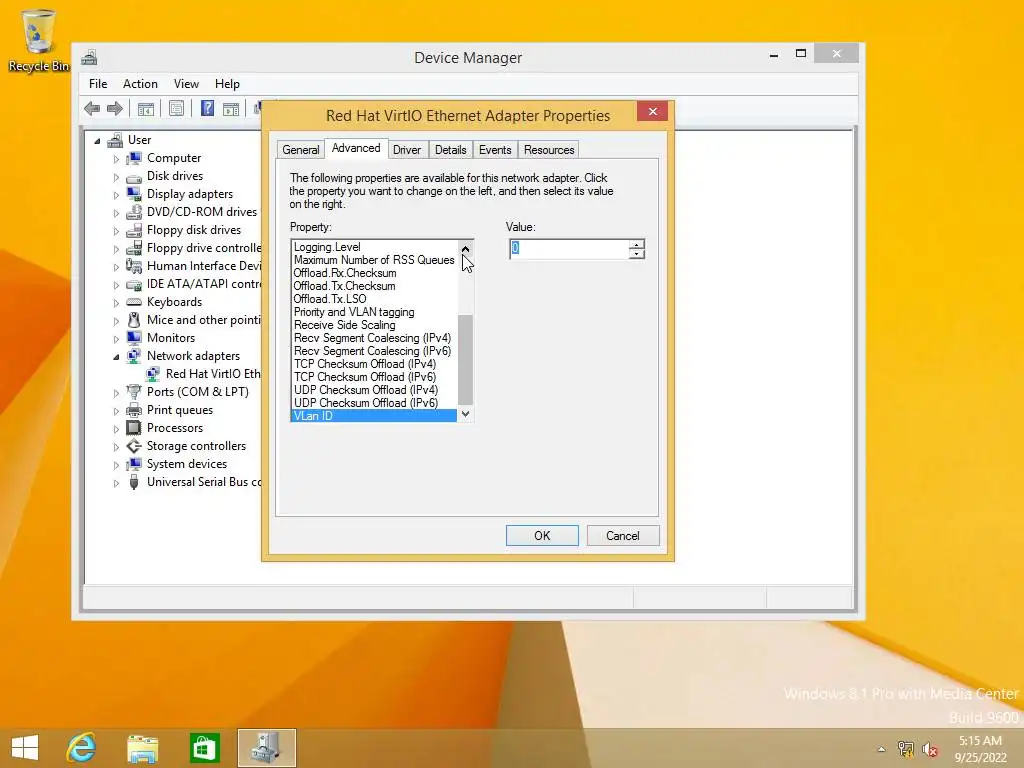Image resolution: width=1024 pixels, height=768 pixels.
Task: Switch to the Driver tab
Action: 407,150
